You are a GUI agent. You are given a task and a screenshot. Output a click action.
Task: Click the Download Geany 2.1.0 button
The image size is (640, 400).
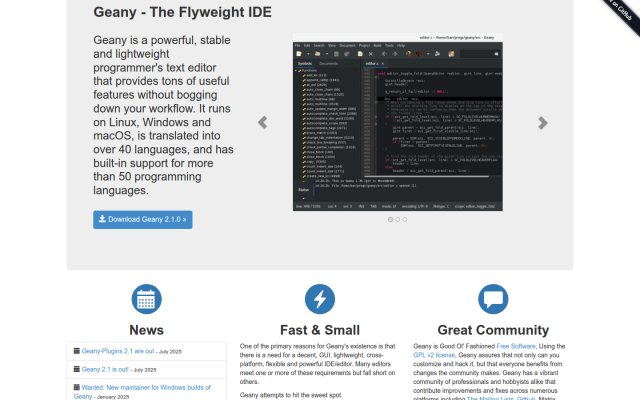142,220
